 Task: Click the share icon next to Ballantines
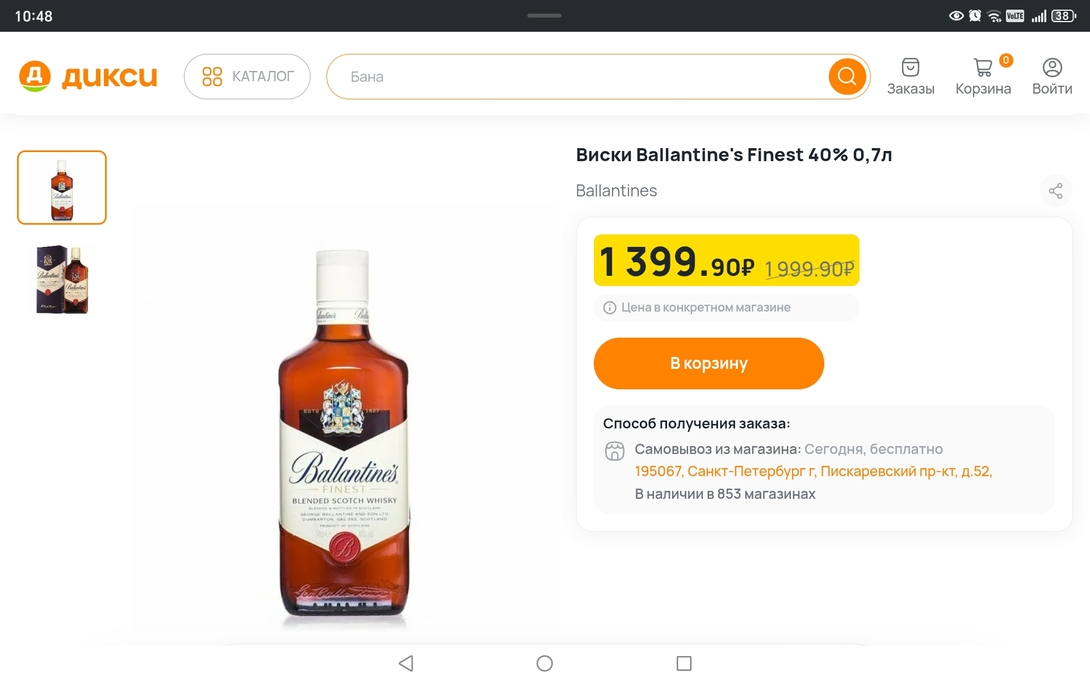tap(1055, 191)
